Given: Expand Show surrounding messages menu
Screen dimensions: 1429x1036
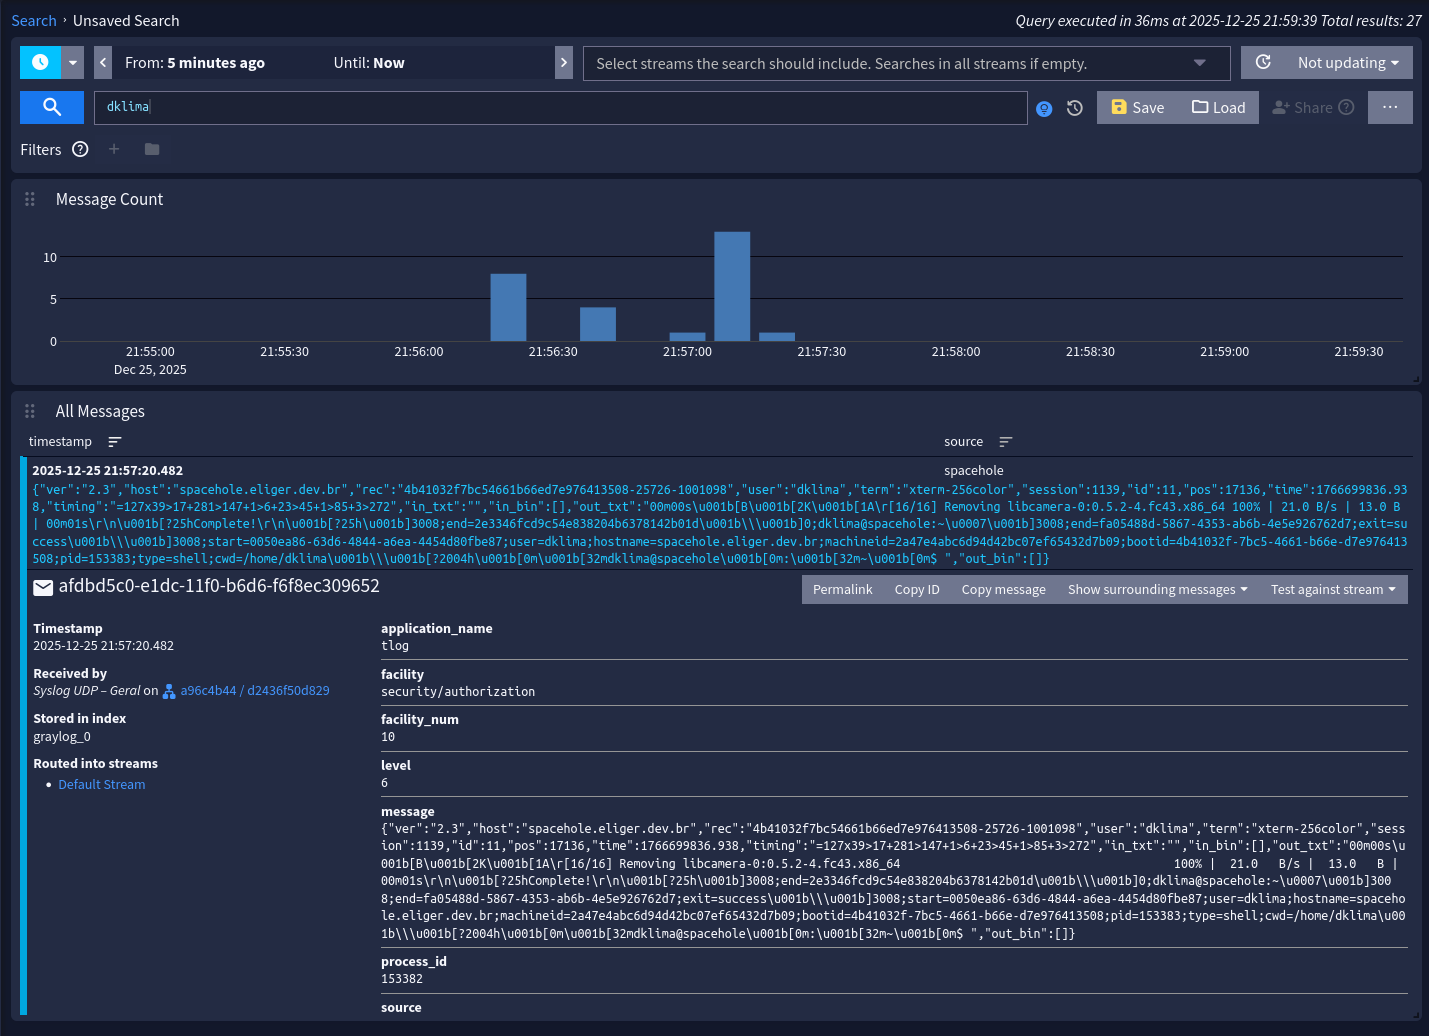Looking at the screenshot, I should tap(1157, 590).
